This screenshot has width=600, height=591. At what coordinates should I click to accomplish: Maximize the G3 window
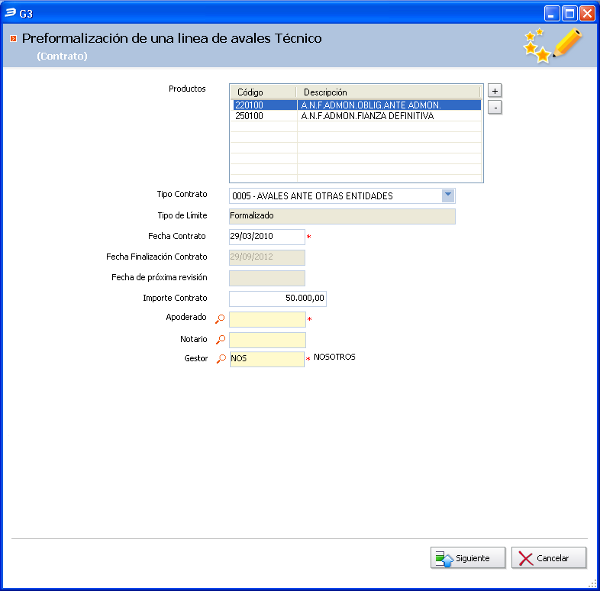[x=569, y=13]
